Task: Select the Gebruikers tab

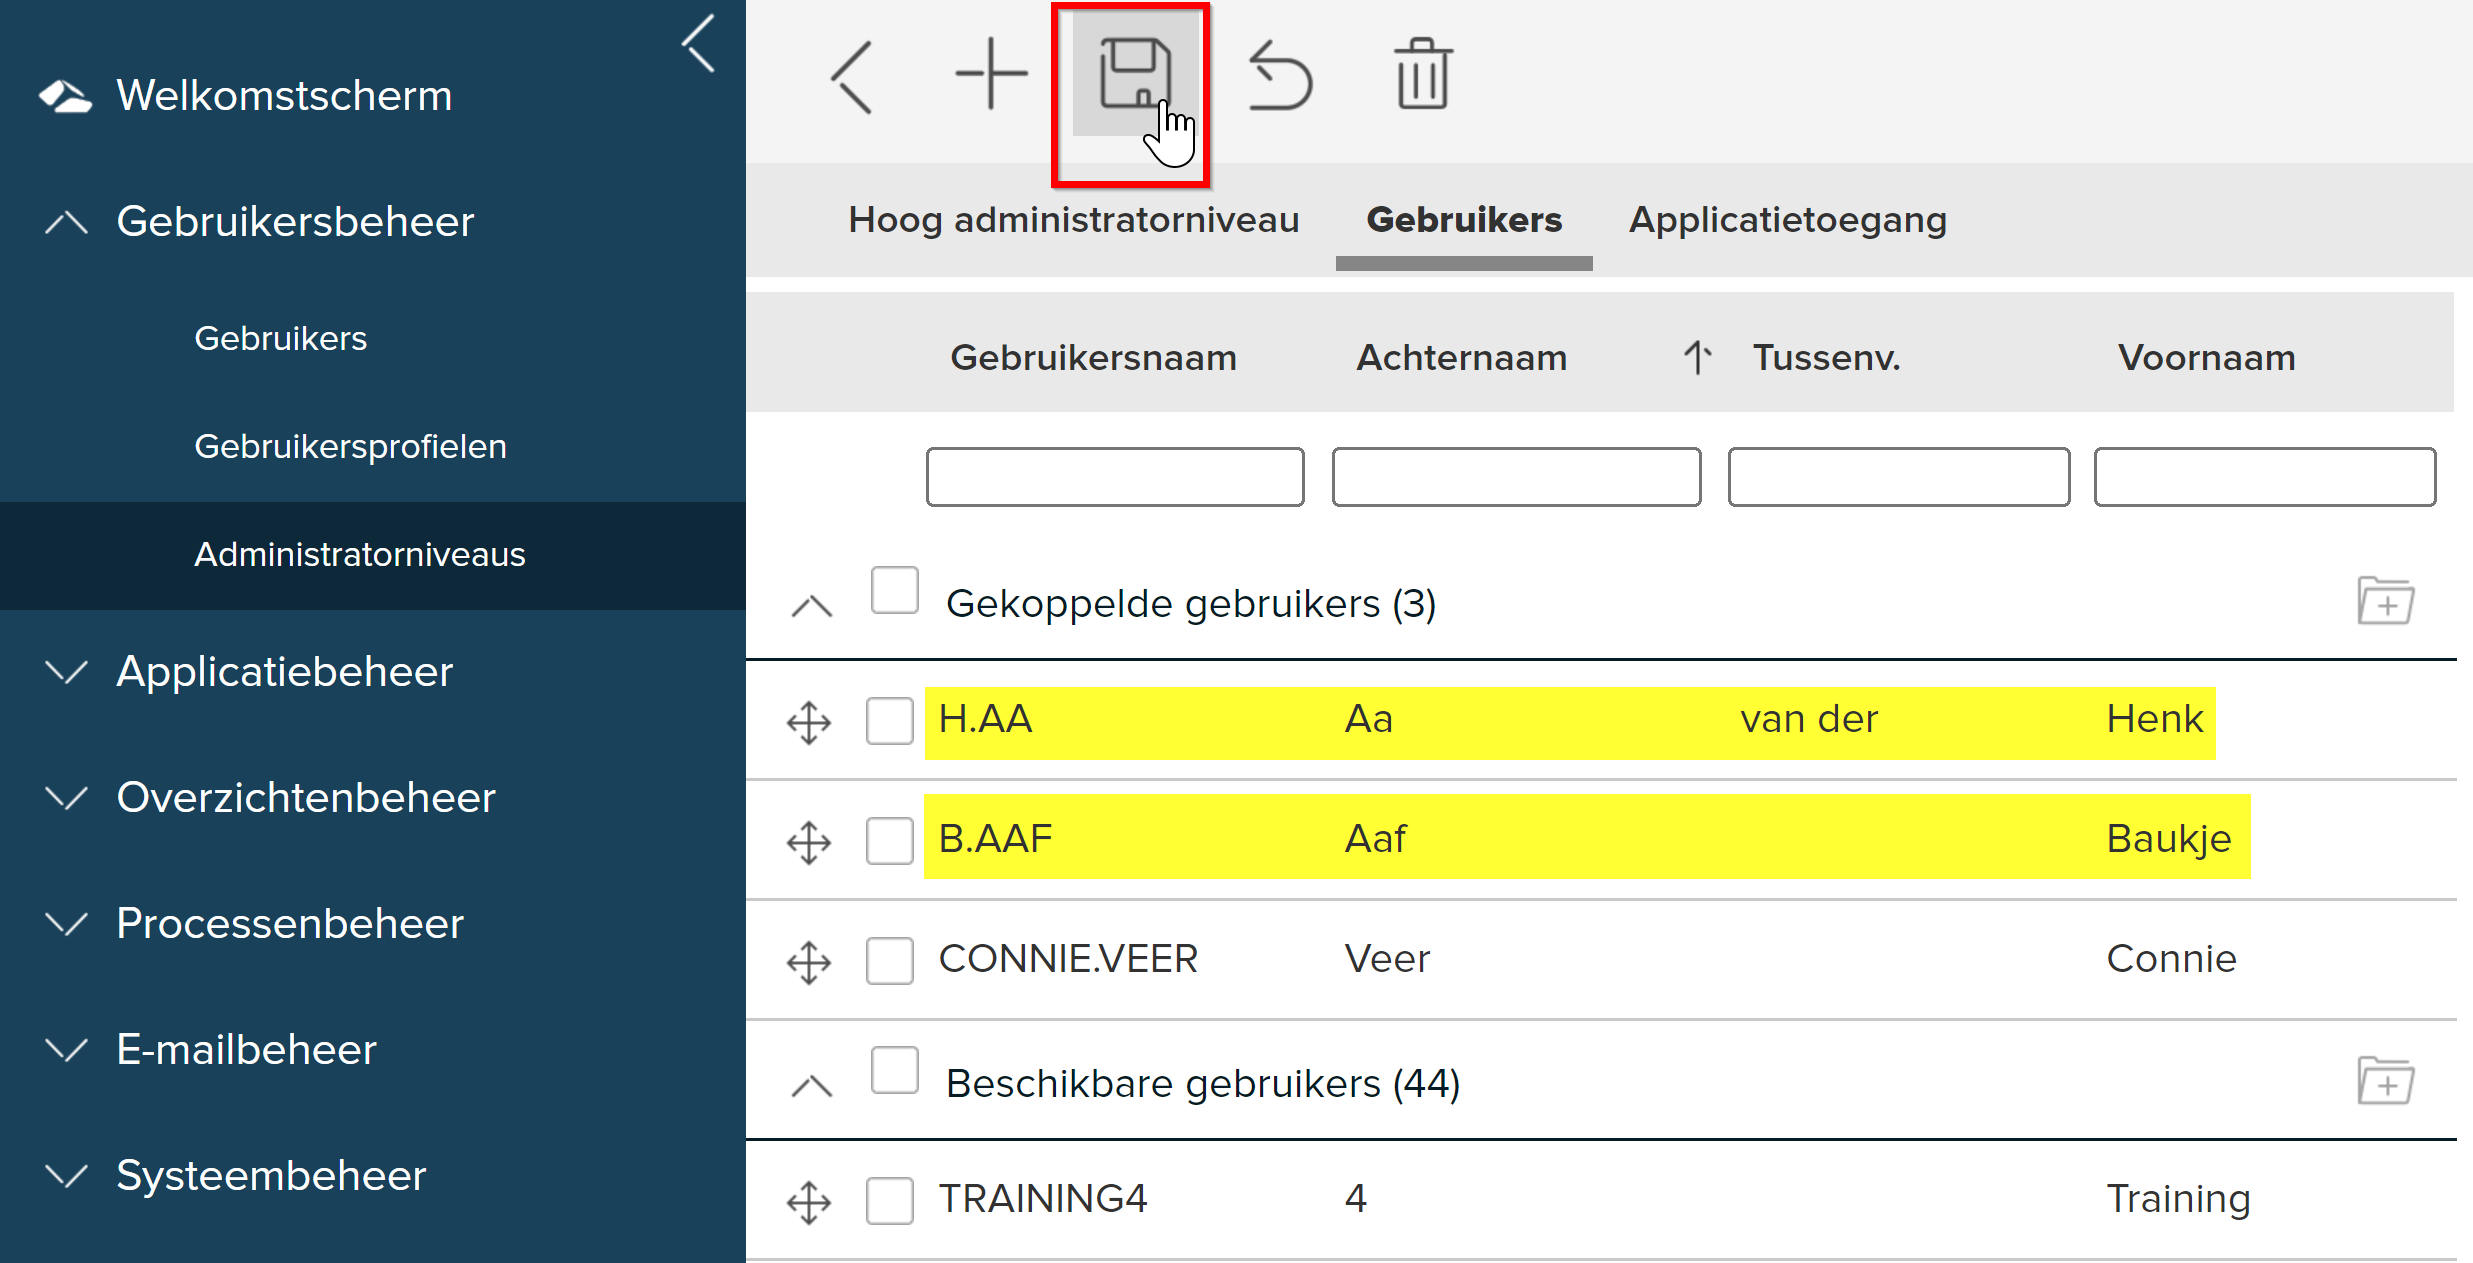Action: [1464, 220]
